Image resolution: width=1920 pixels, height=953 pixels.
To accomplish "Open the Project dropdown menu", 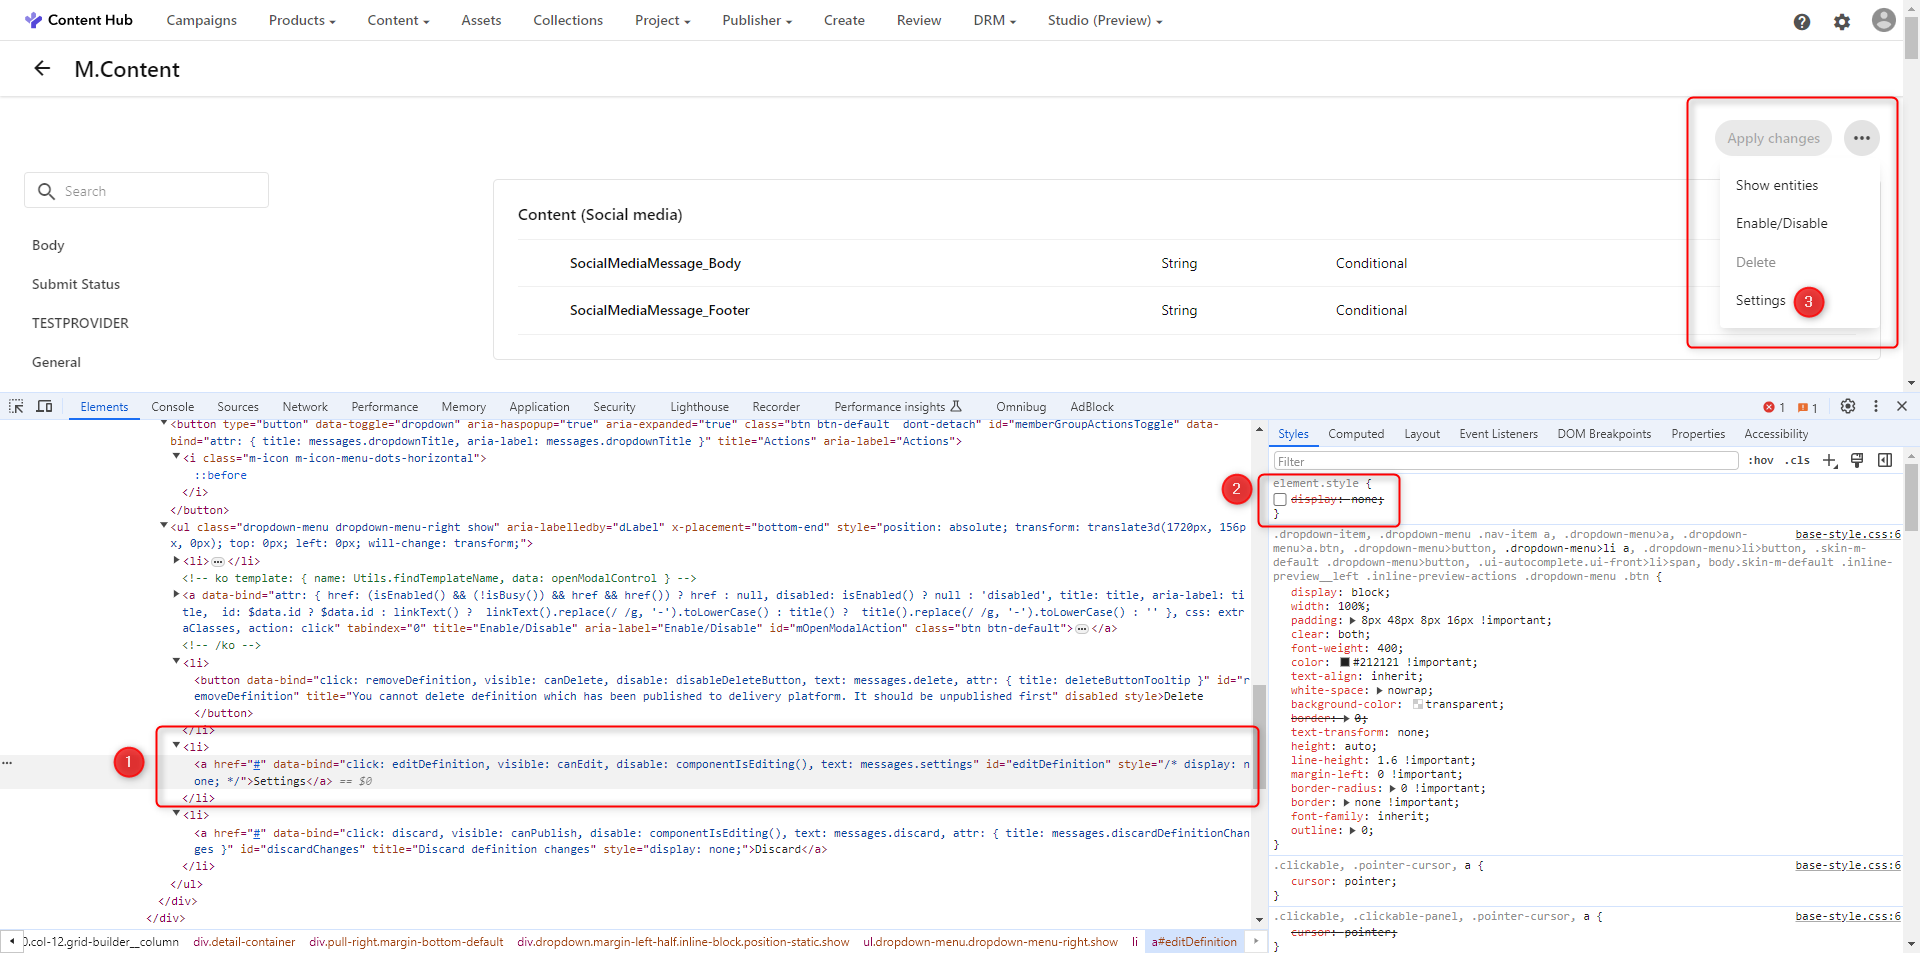I will (662, 20).
